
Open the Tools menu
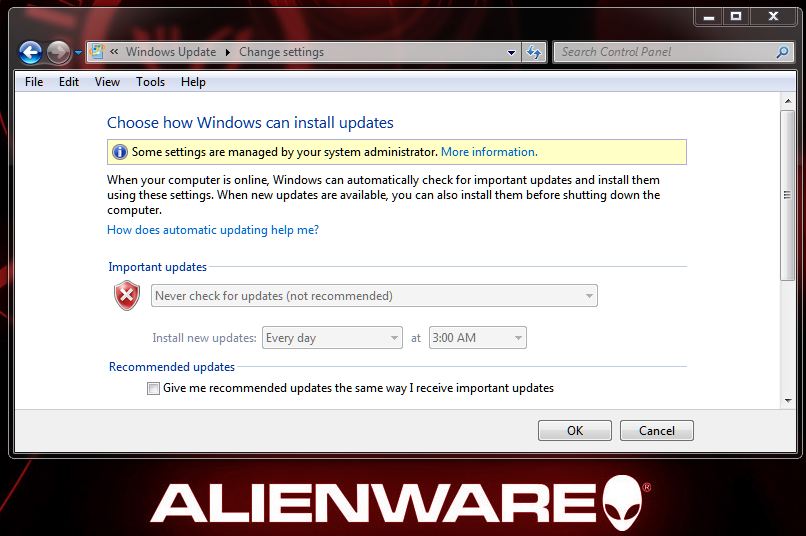point(150,82)
